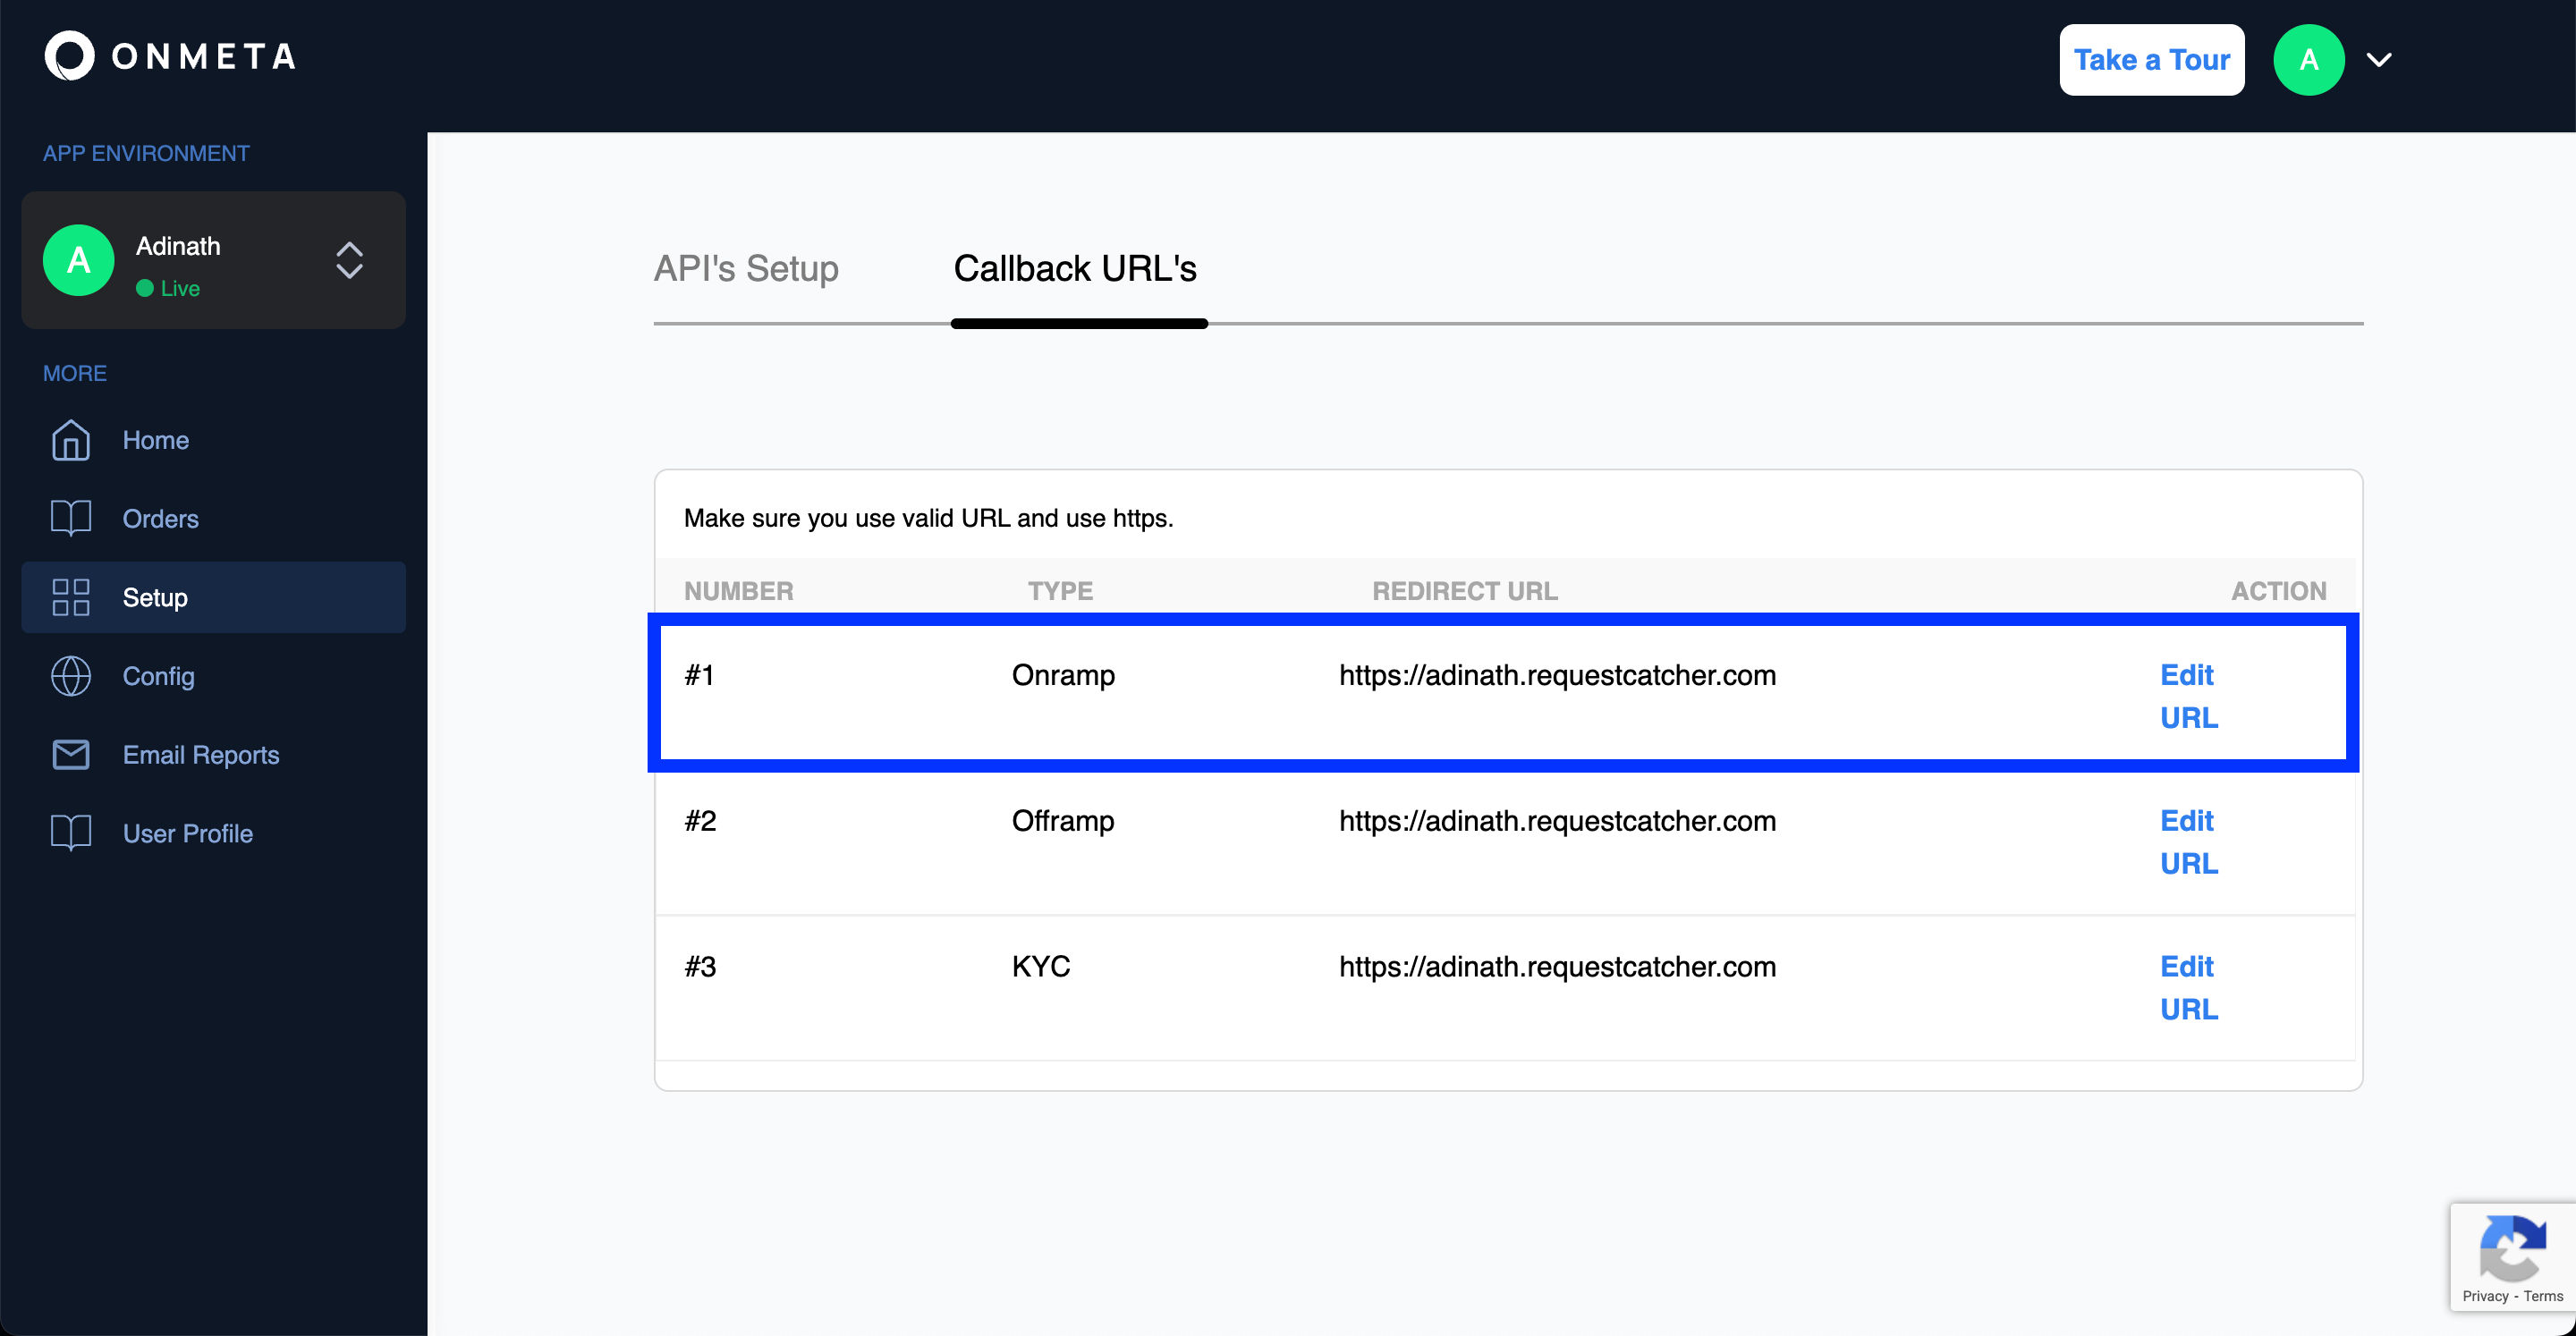This screenshot has height=1336, width=2576.
Task: Click the Home house icon
Action: [70, 440]
